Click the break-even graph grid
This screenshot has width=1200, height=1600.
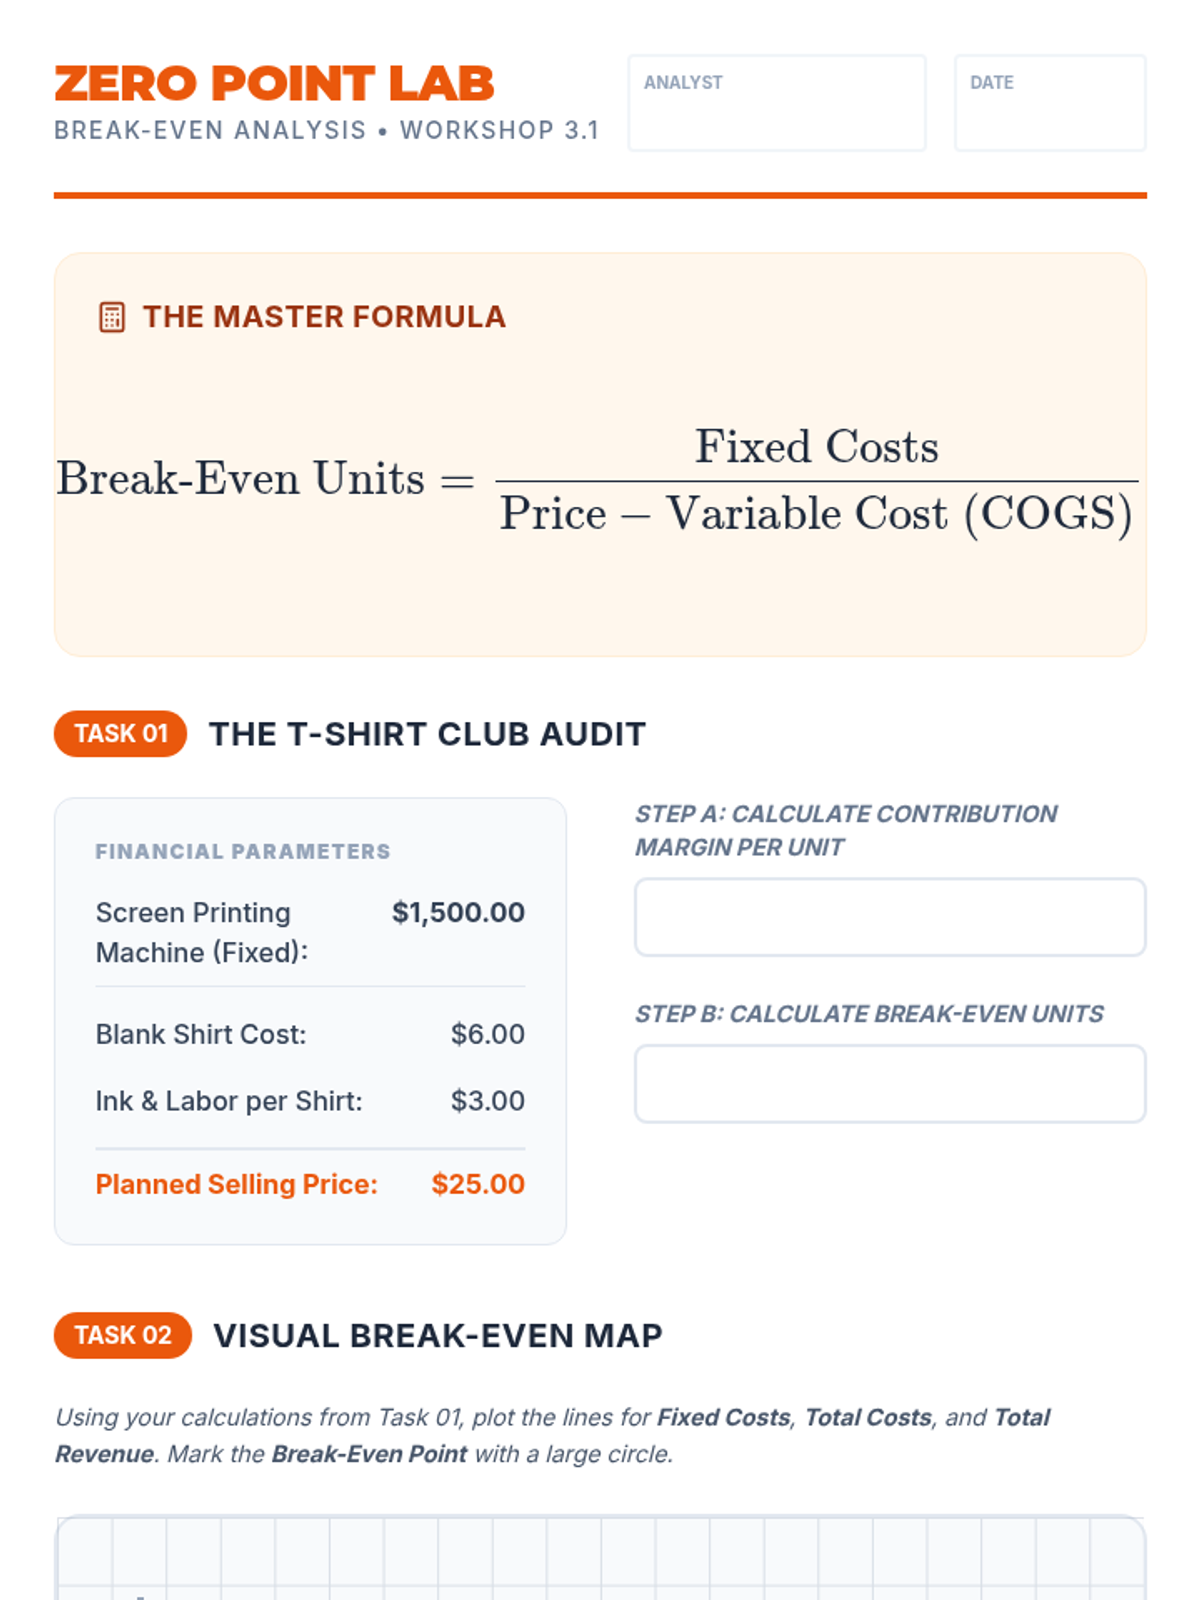(600, 1560)
